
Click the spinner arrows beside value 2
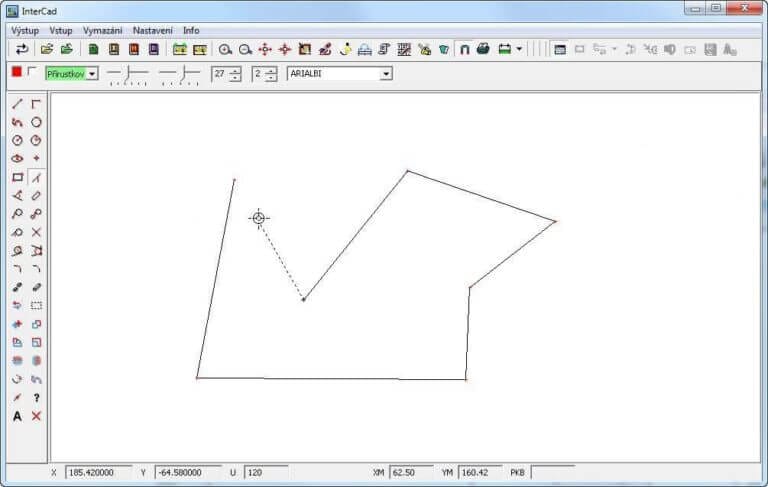[271, 74]
